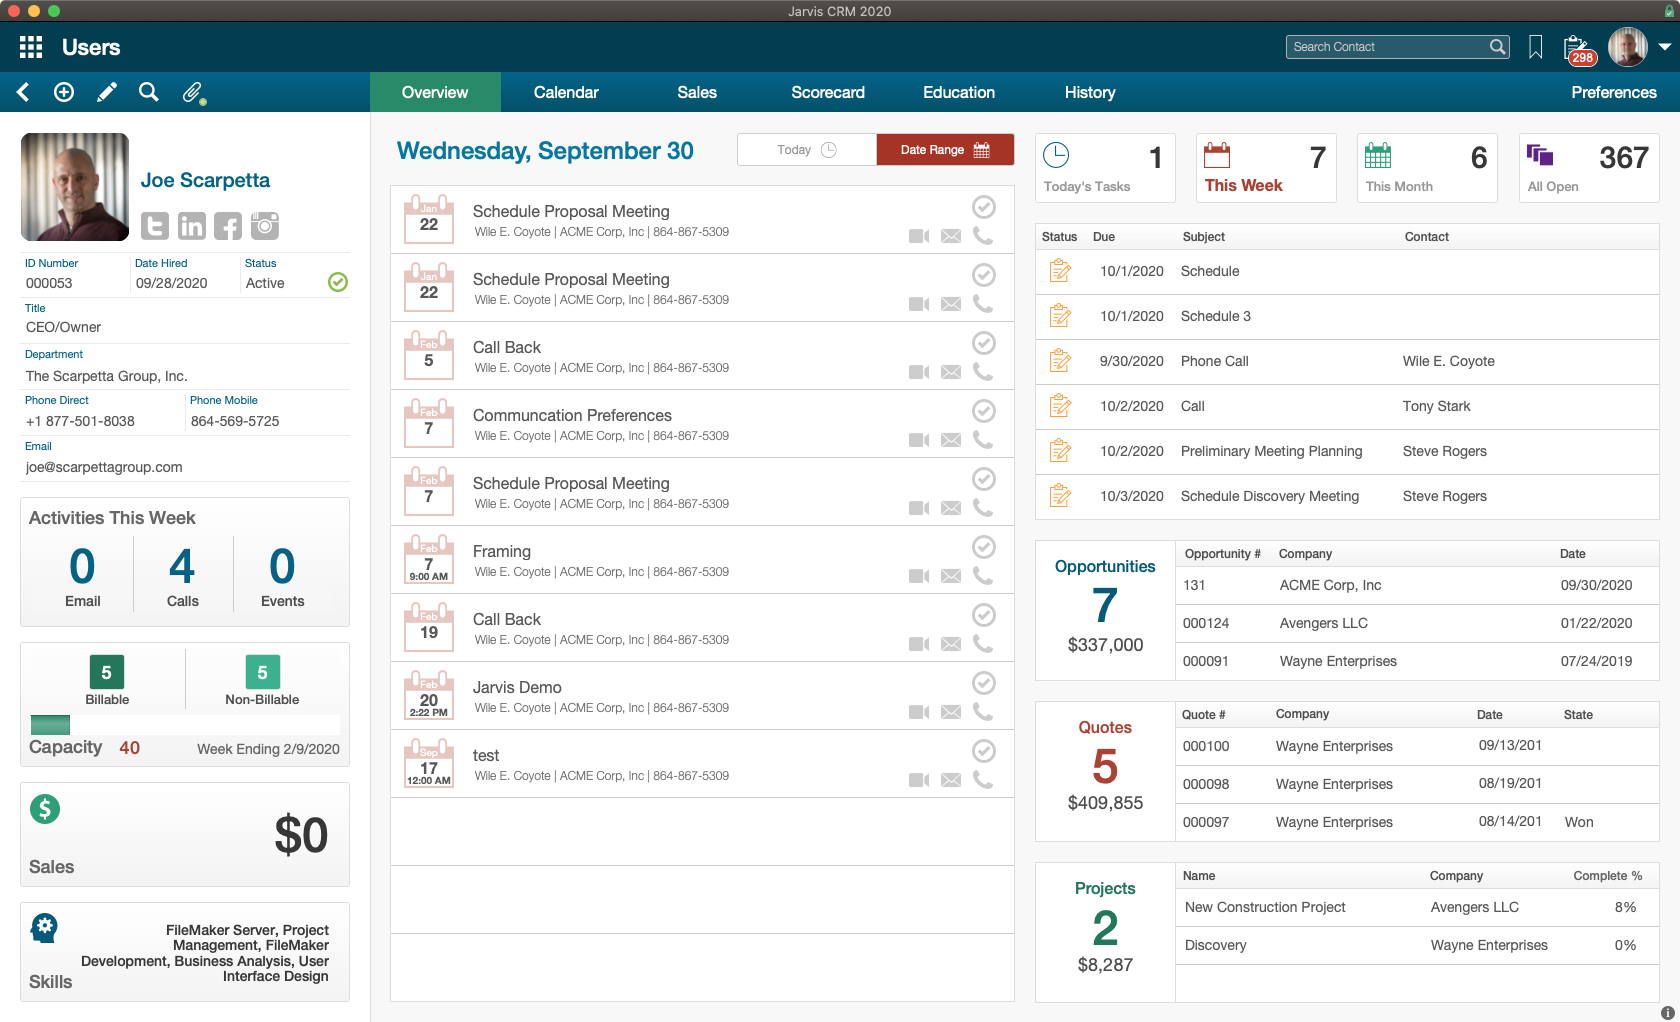Open opportunity 000124 Avengers LLC row
The width and height of the screenshot is (1680, 1022).
[1417, 623]
